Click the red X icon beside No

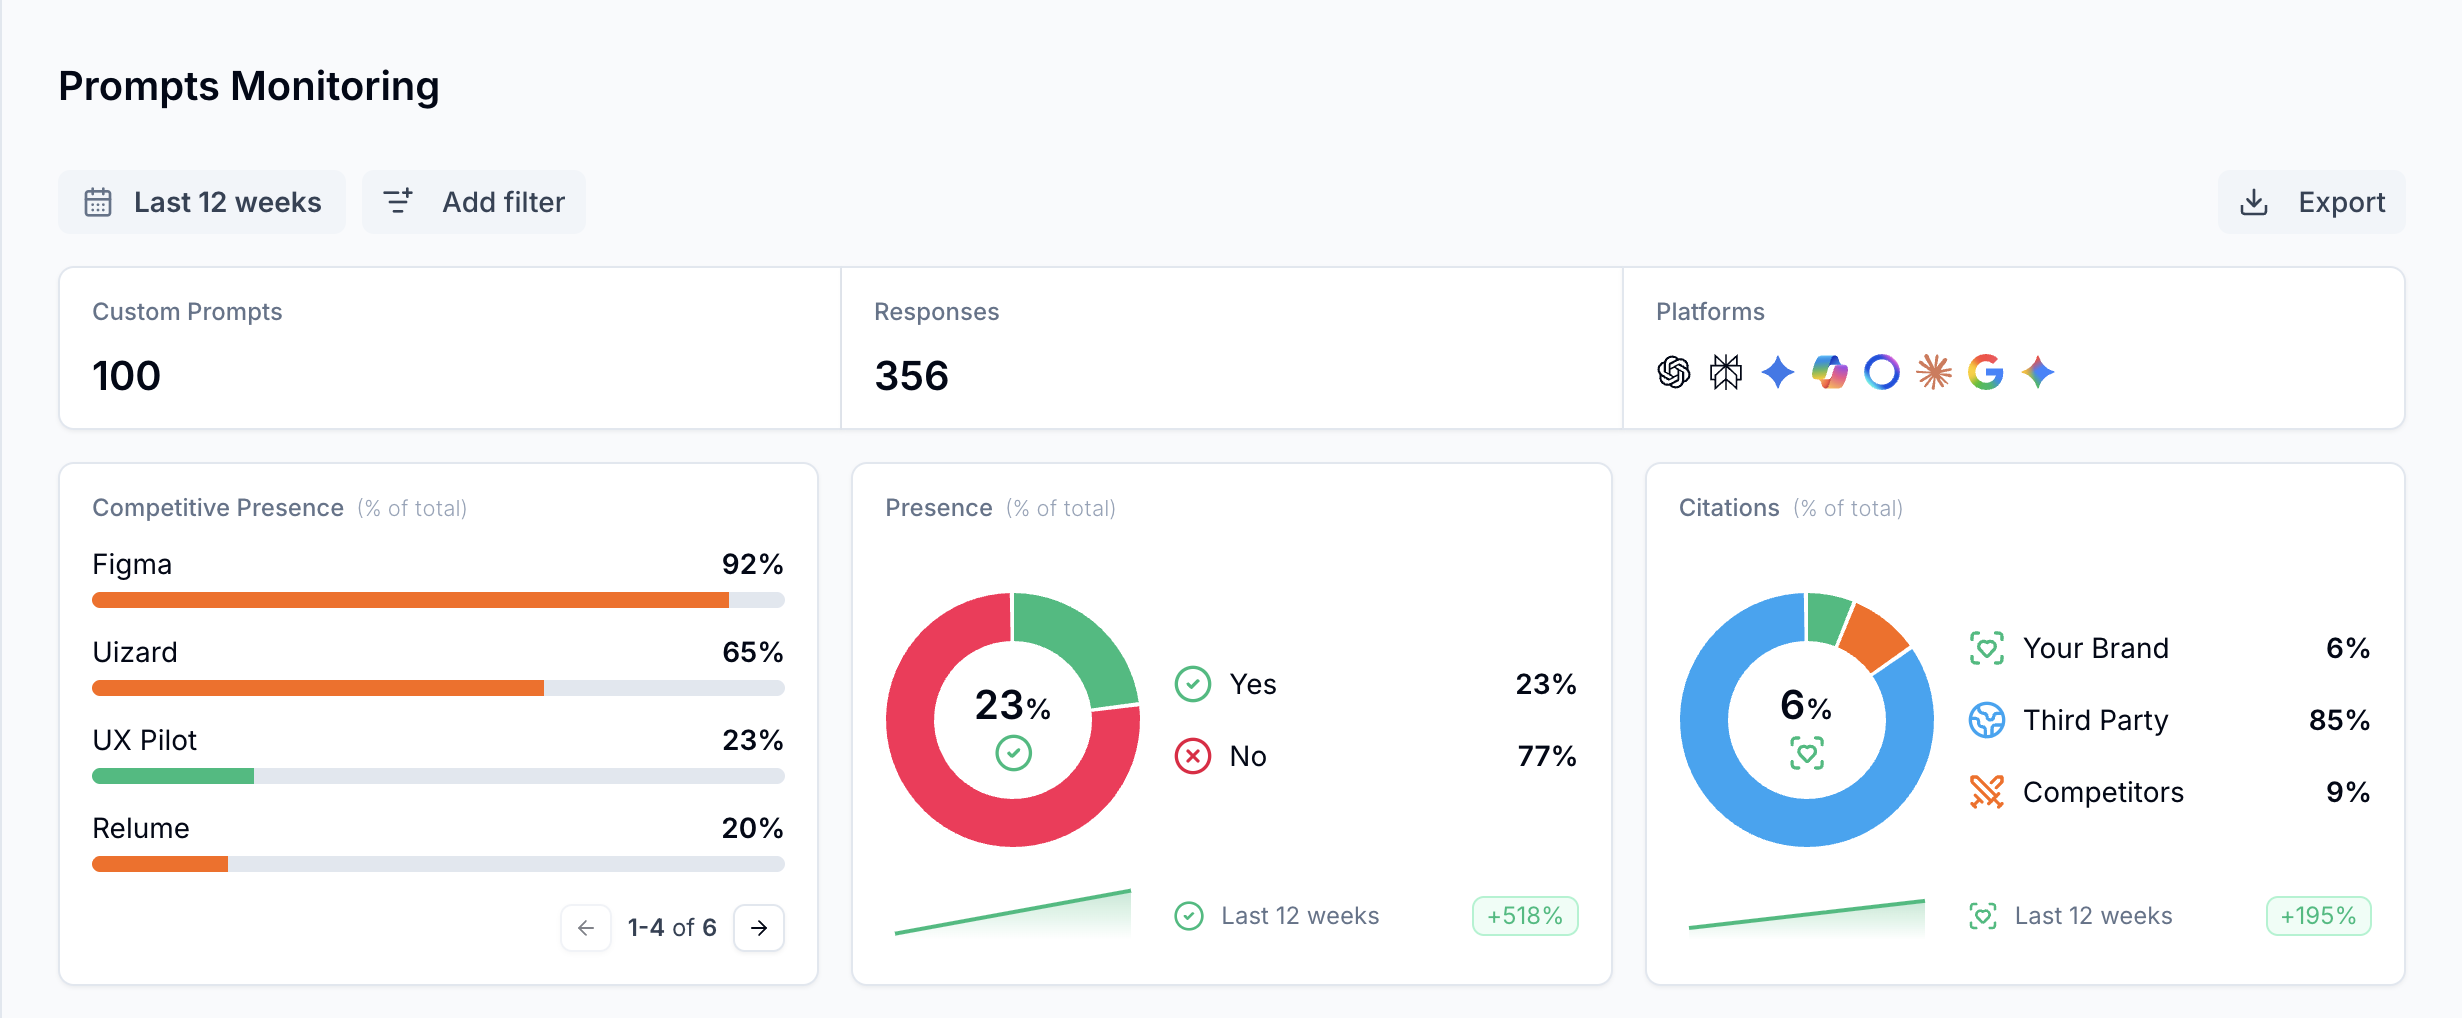point(1192,756)
